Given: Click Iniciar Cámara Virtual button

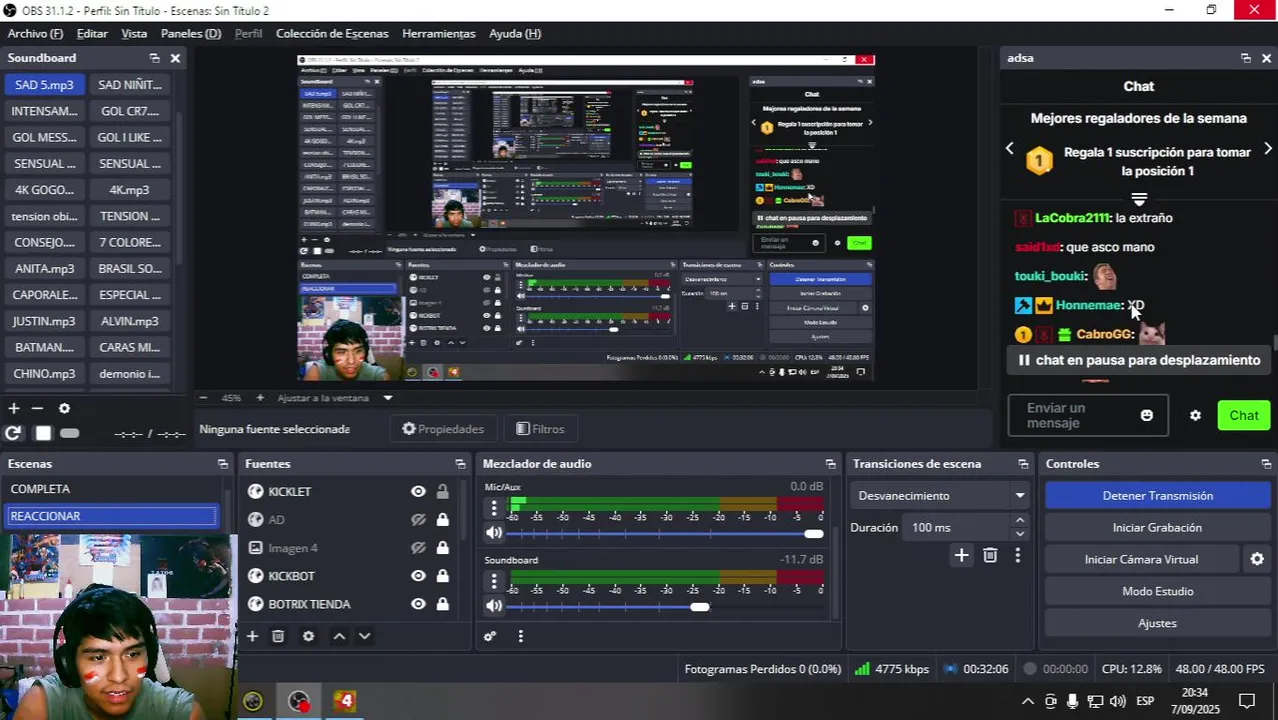Looking at the screenshot, I should 1142,559.
